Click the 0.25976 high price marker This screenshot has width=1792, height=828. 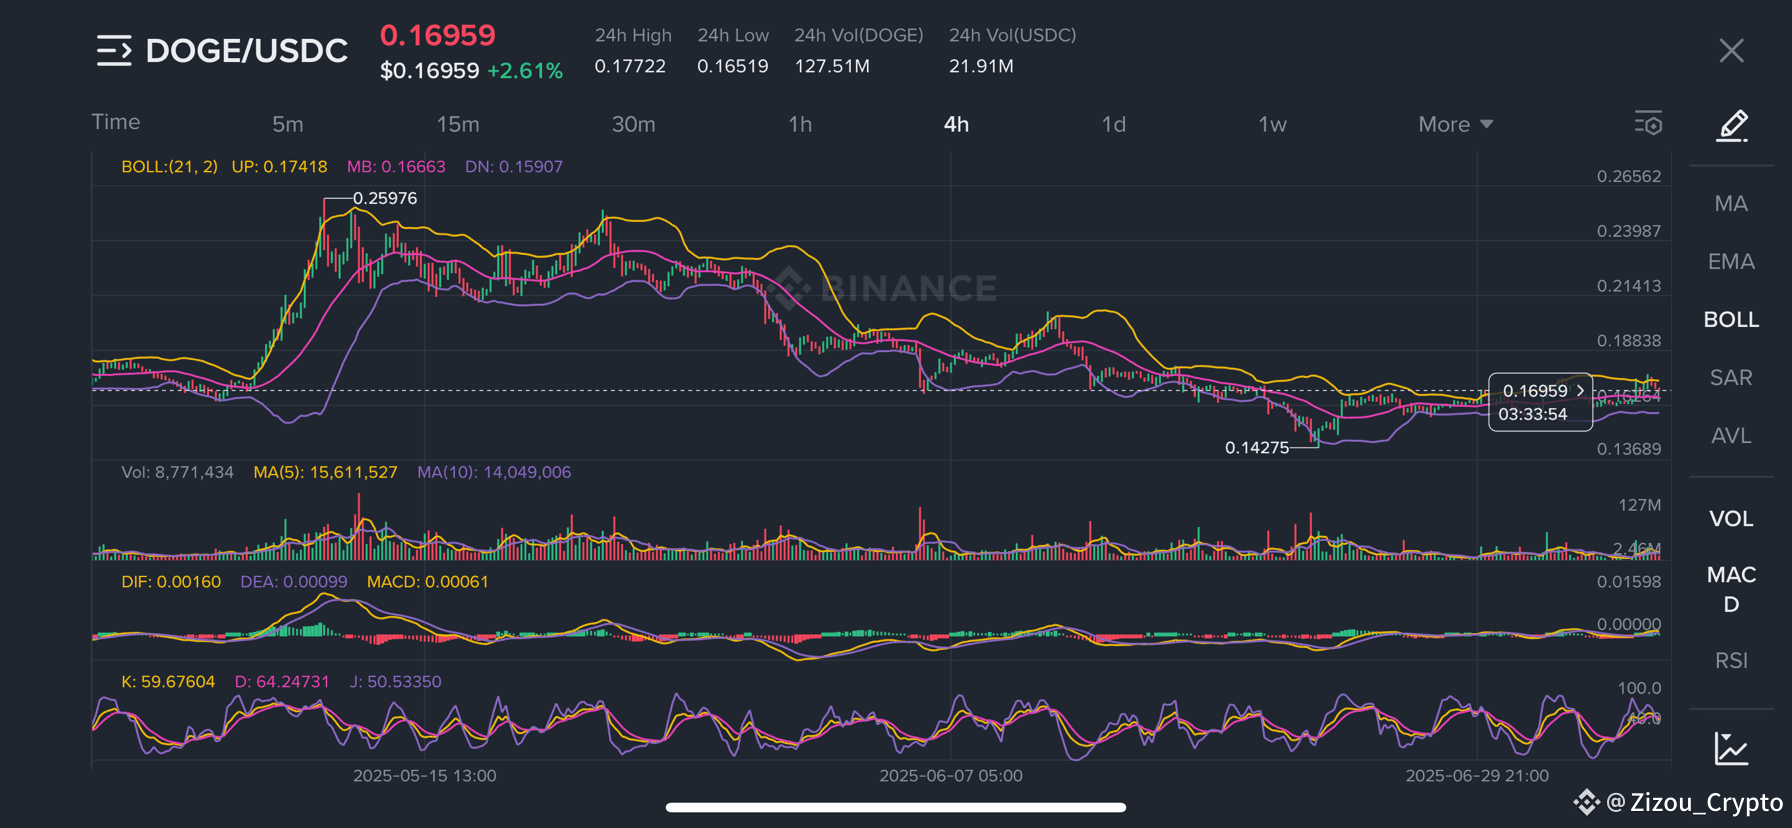385,198
